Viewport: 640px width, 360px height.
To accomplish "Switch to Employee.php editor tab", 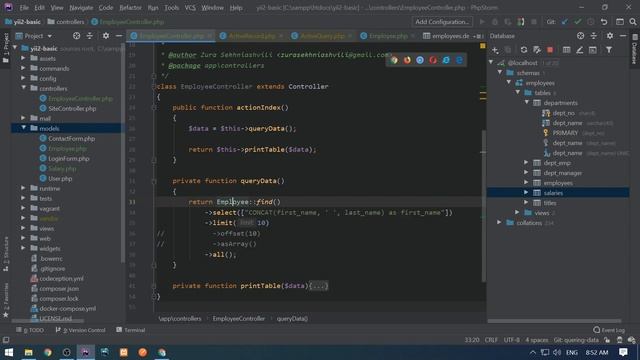I will click(388, 36).
